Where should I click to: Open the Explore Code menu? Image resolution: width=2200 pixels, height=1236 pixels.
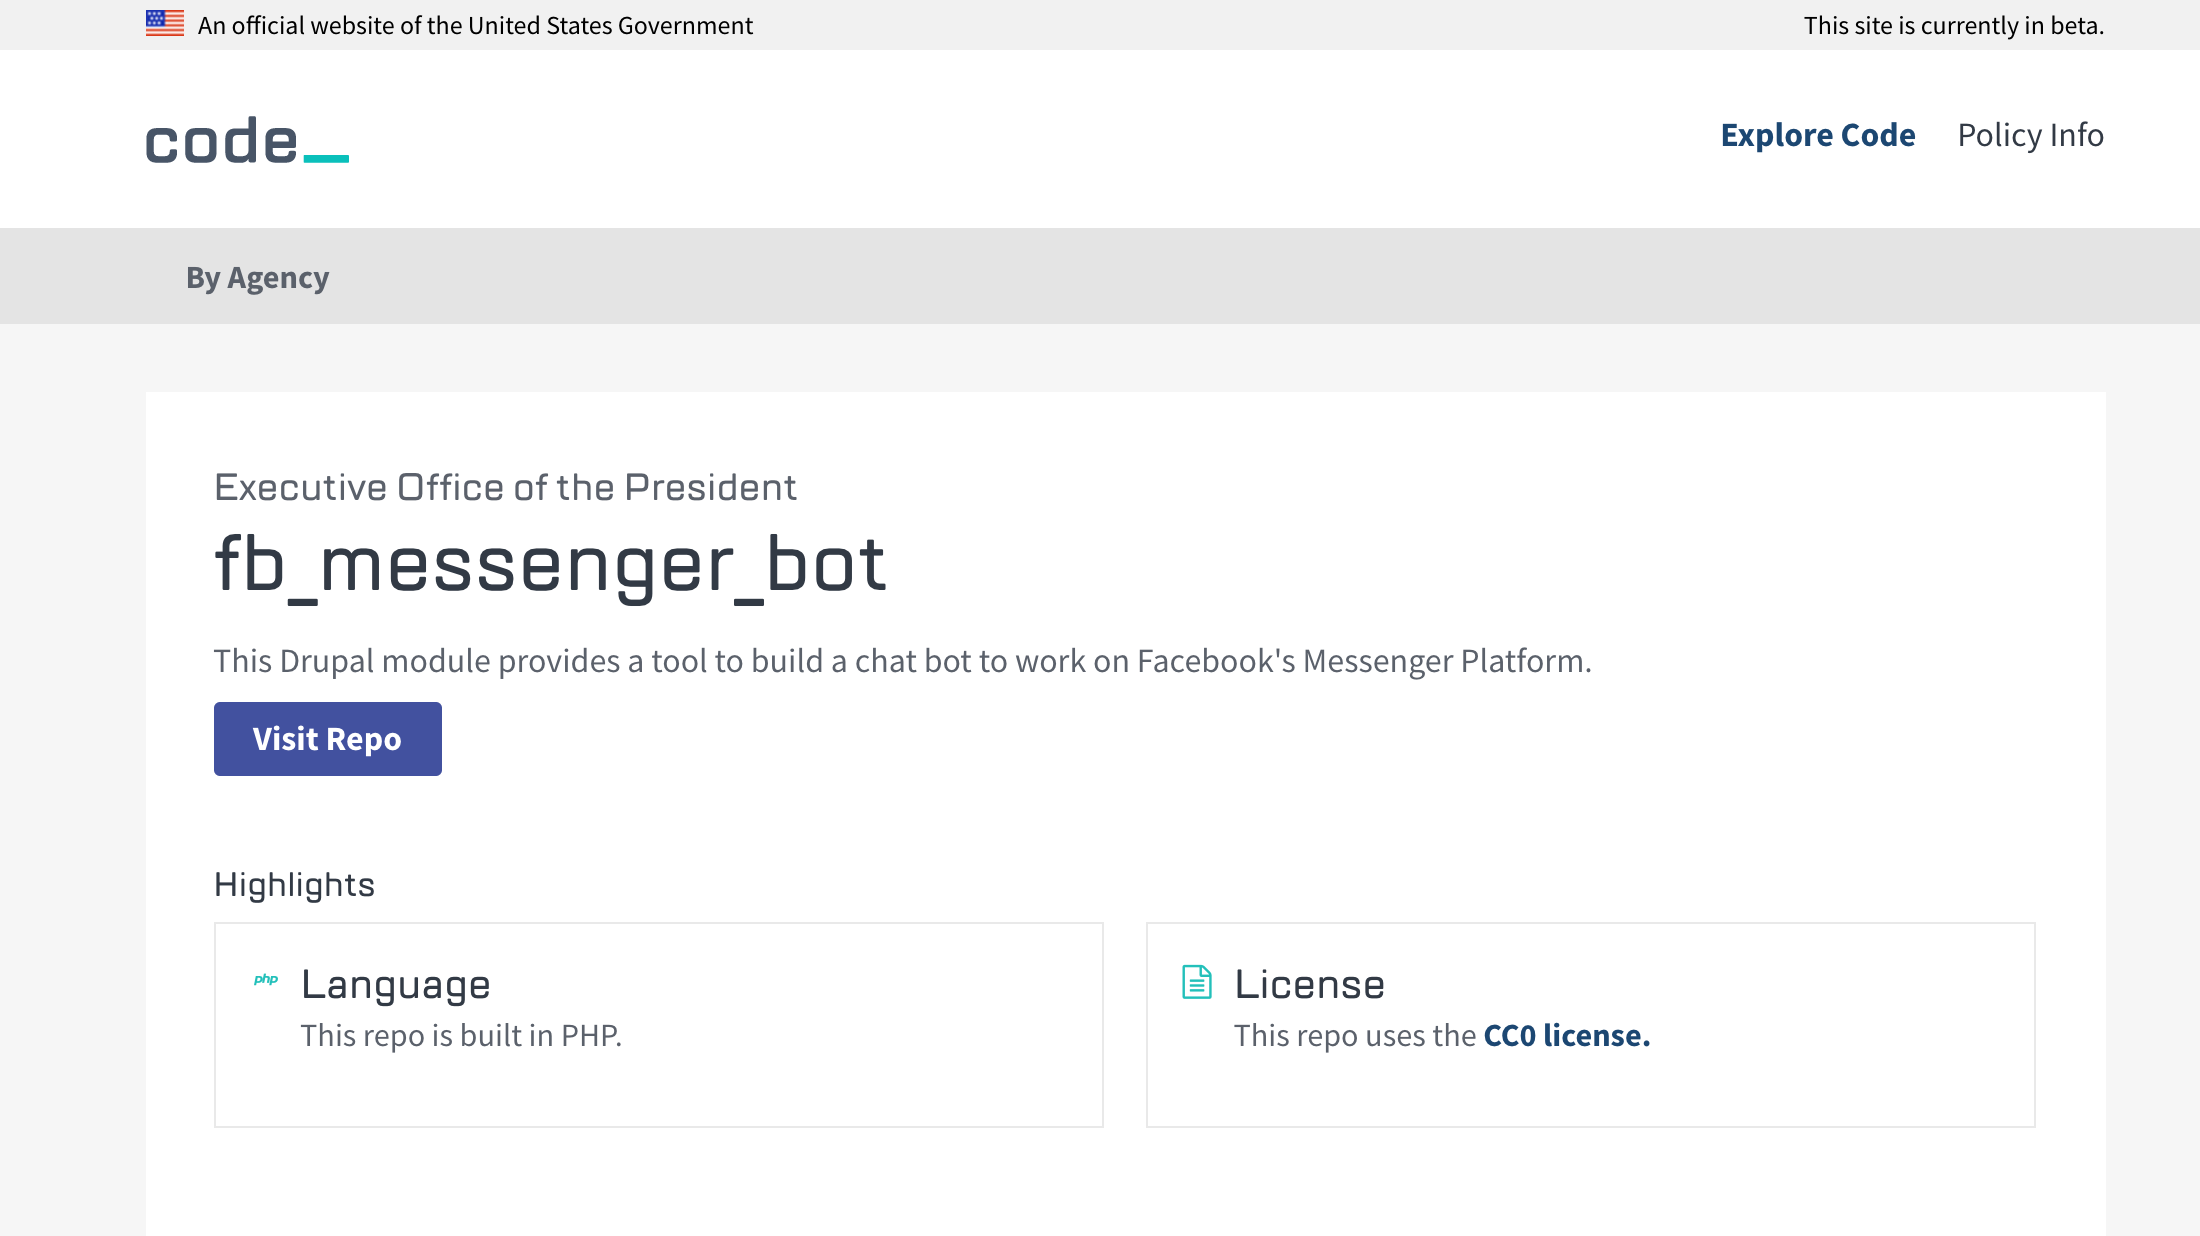[x=1818, y=135]
